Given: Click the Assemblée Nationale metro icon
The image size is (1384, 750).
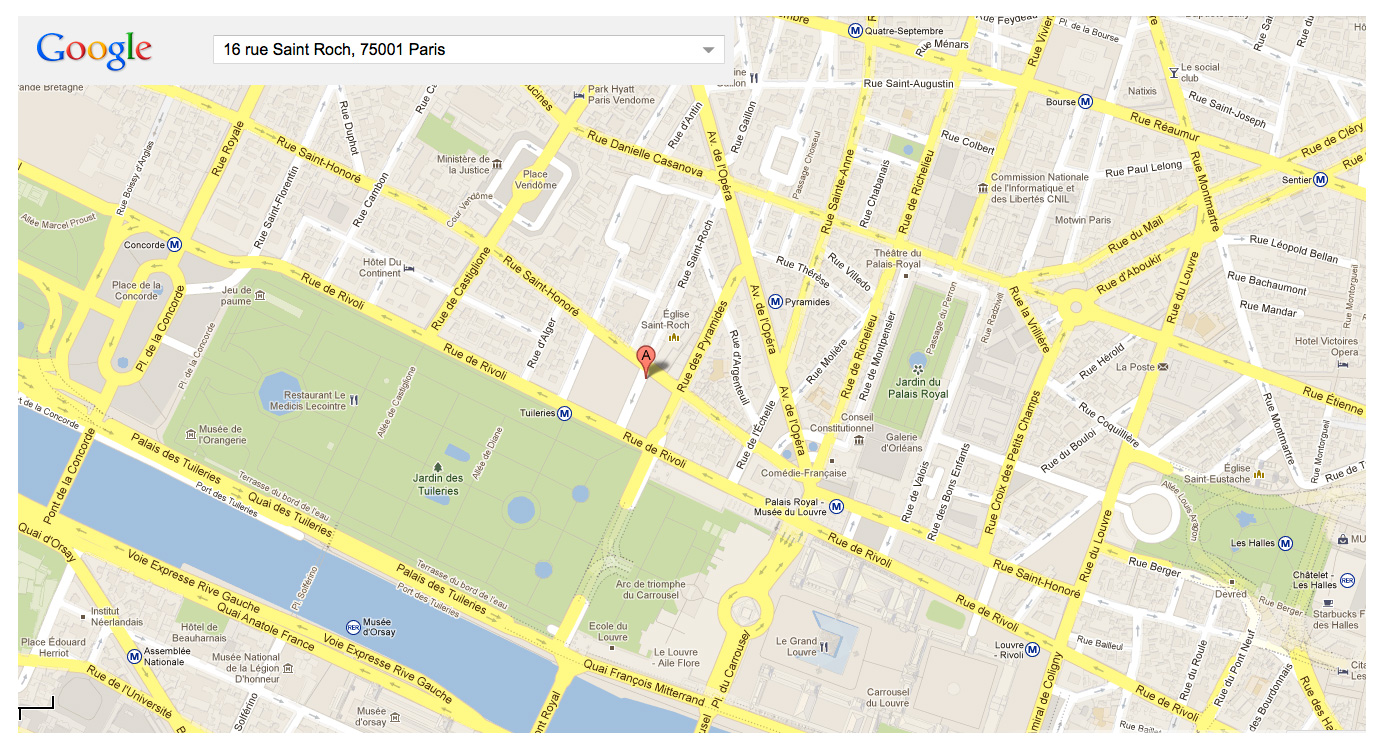Looking at the screenshot, I should pyautogui.click(x=134, y=657).
